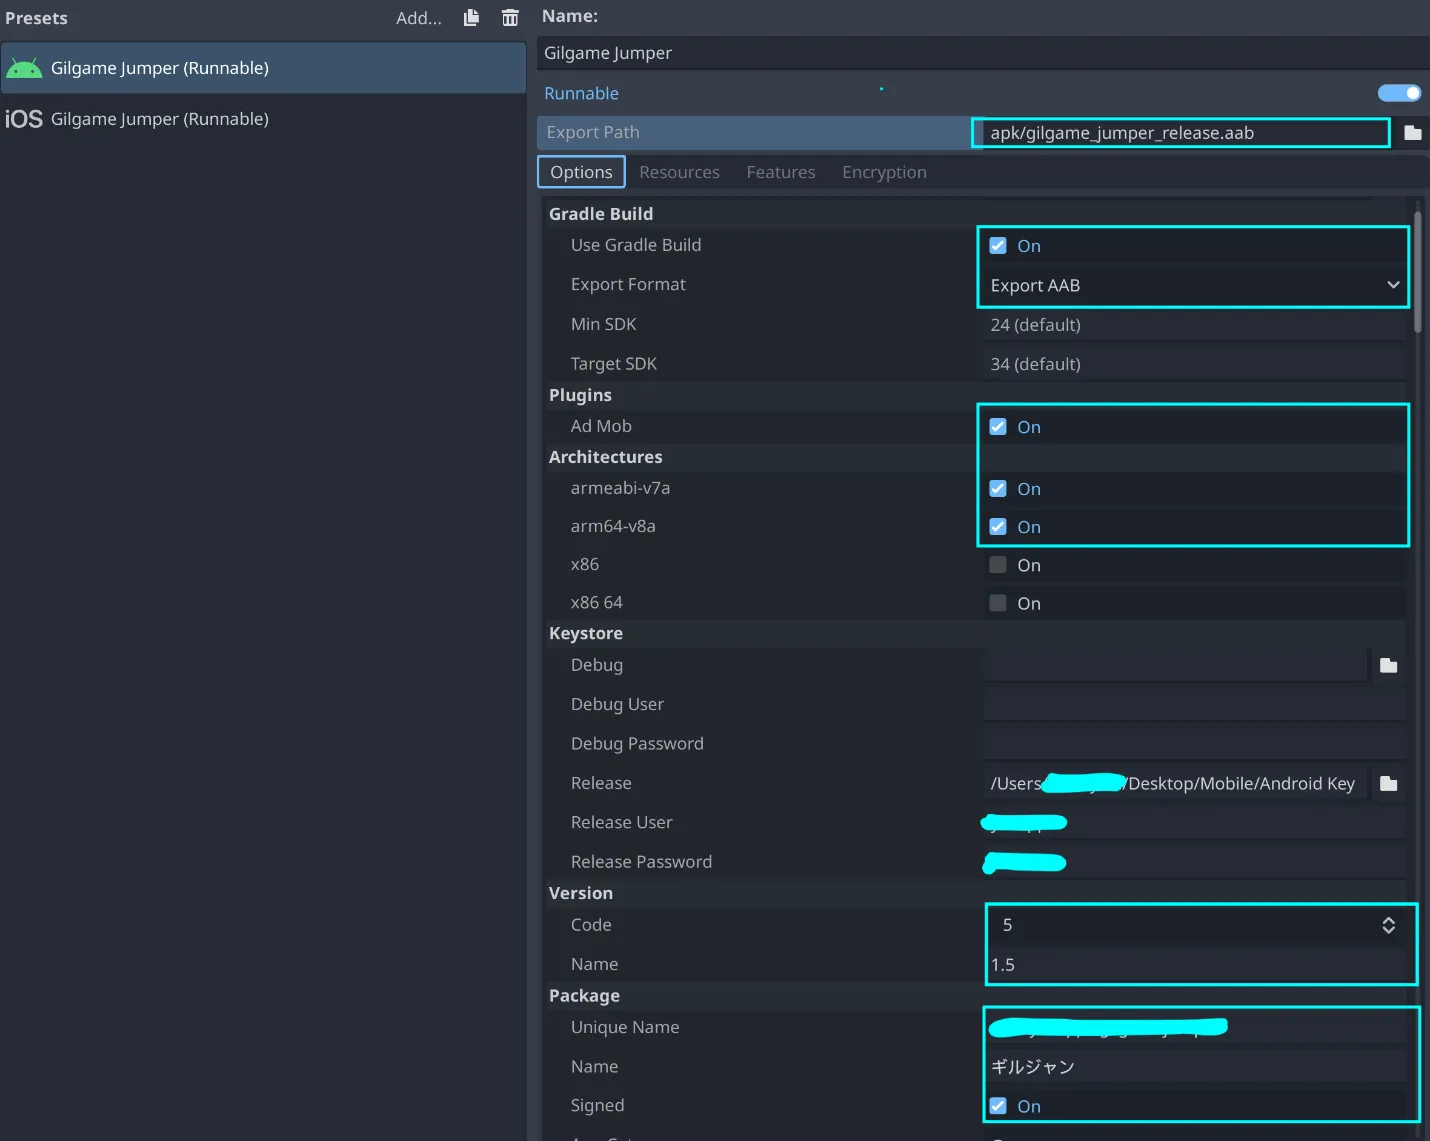Open the Features tab

pyautogui.click(x=780, y=172)
